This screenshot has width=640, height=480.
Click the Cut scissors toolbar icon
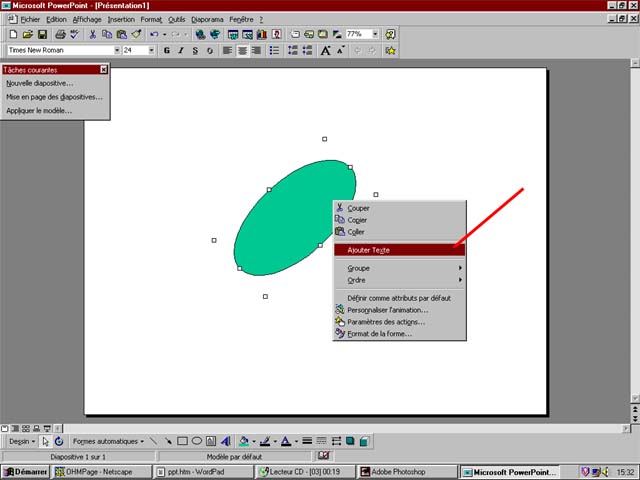point(93,34)
